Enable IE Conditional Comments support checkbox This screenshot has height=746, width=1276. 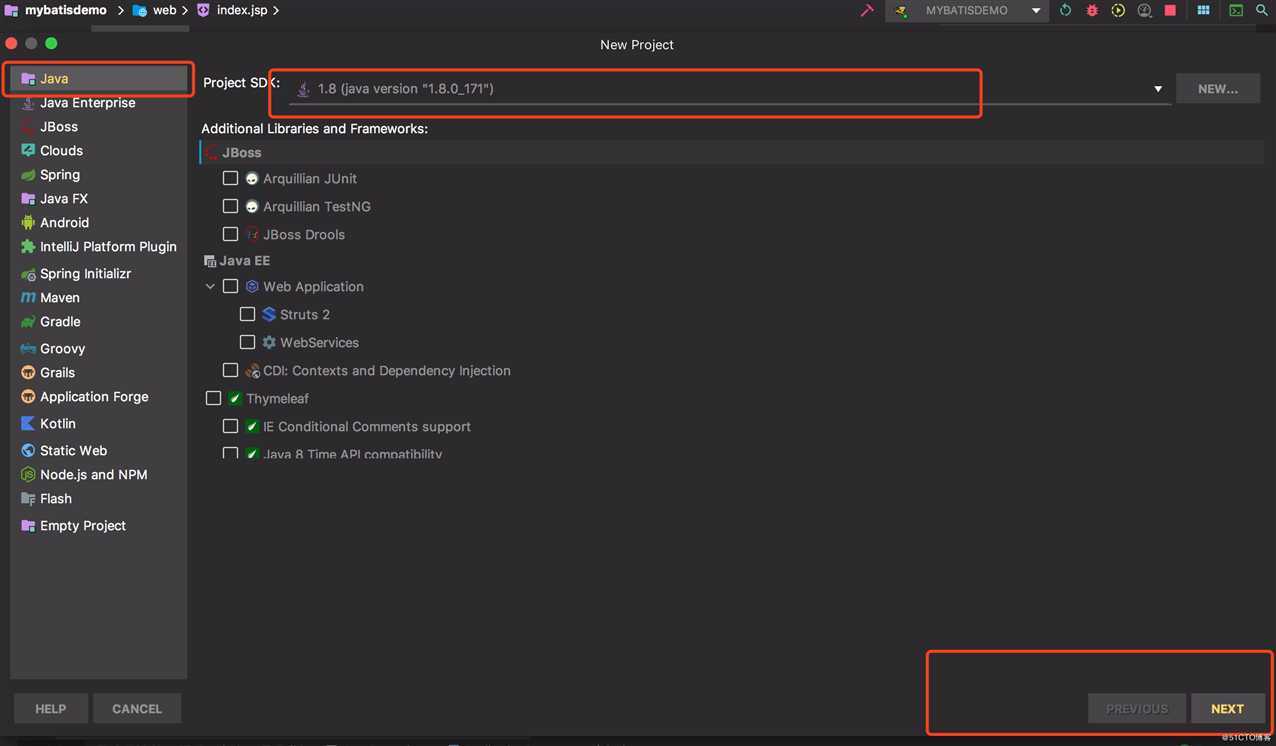point(230,426)
